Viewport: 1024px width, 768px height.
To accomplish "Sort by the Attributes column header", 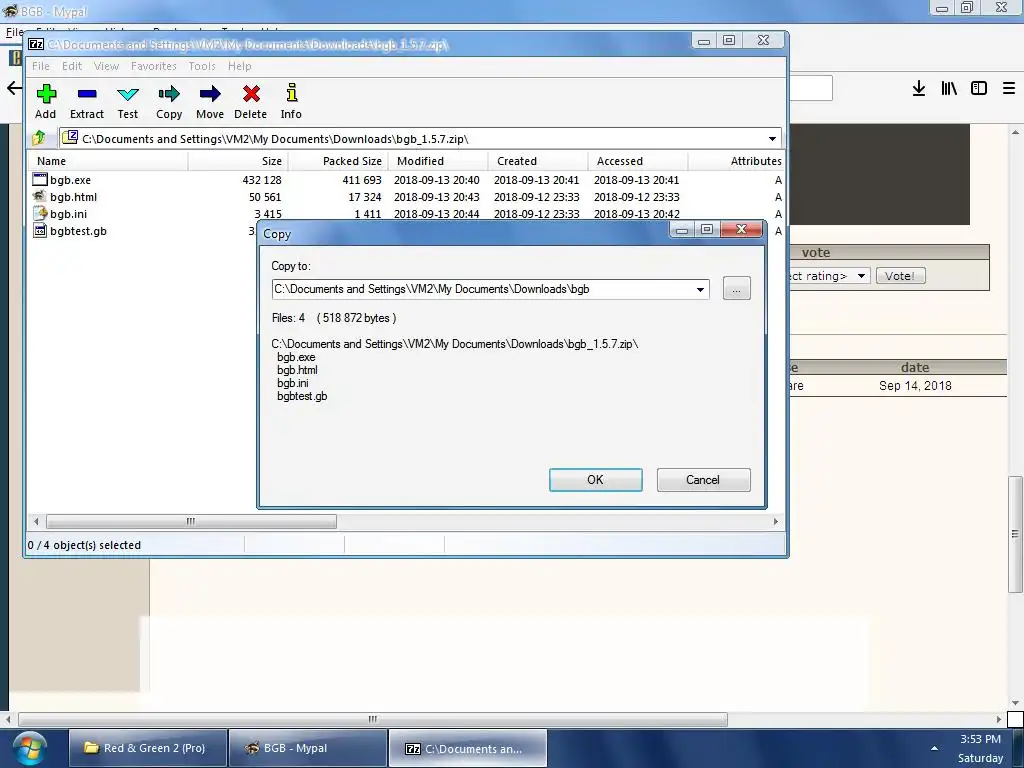I will [737, 161].
